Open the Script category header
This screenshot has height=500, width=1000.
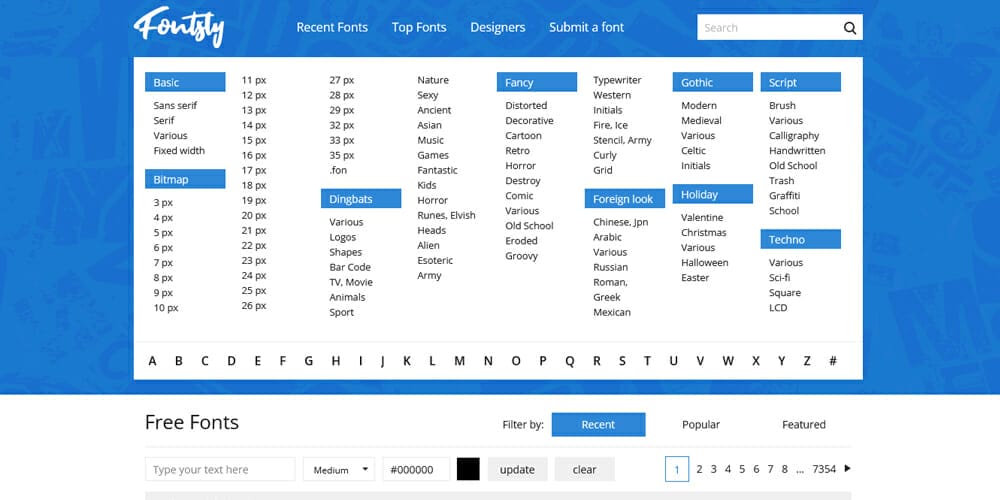coord(800,82)
